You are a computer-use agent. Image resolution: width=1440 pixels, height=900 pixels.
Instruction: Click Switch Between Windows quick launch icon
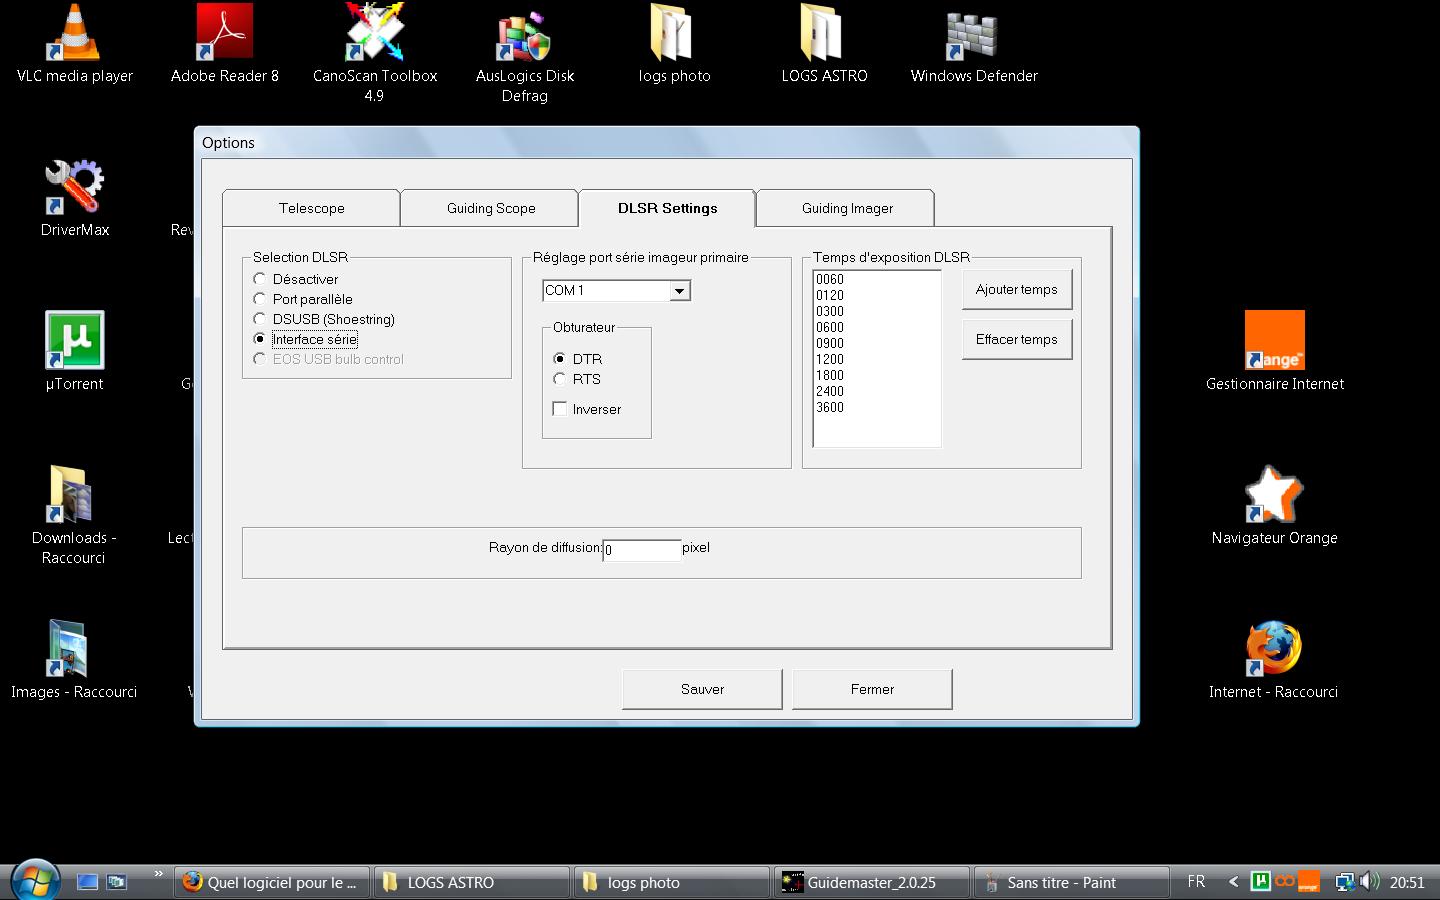117,882
